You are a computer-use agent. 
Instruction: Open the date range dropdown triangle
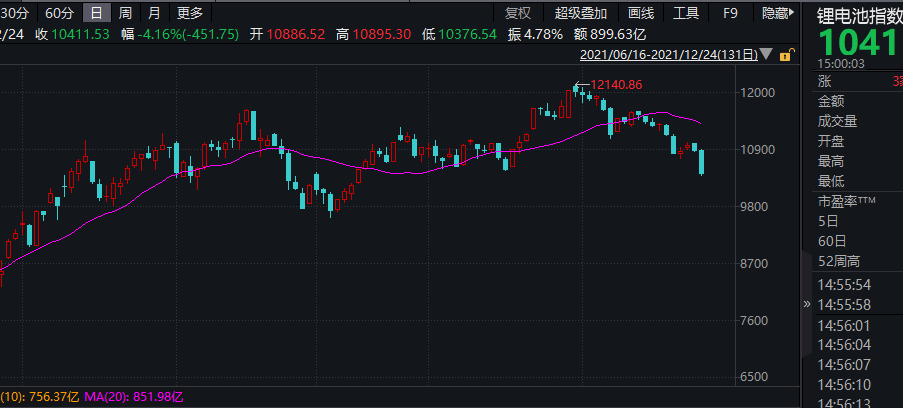coord(767,54)
